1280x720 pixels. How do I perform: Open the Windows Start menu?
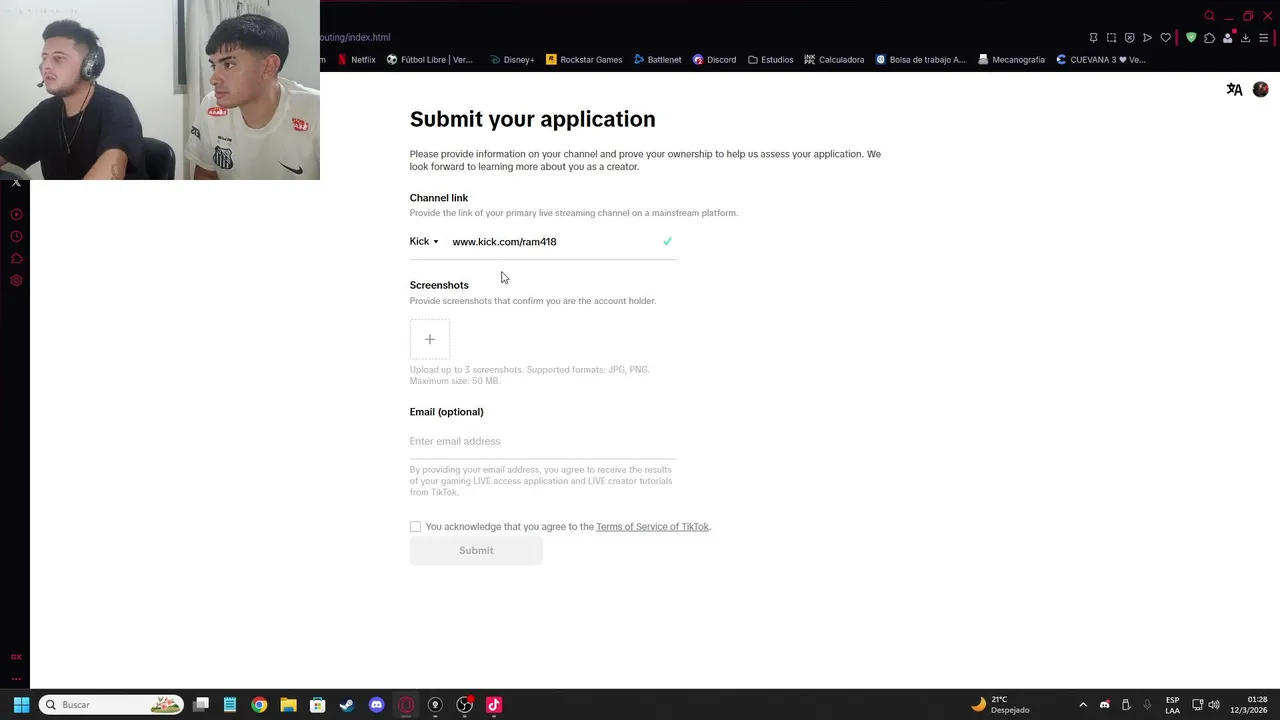[x=21, y=705]
